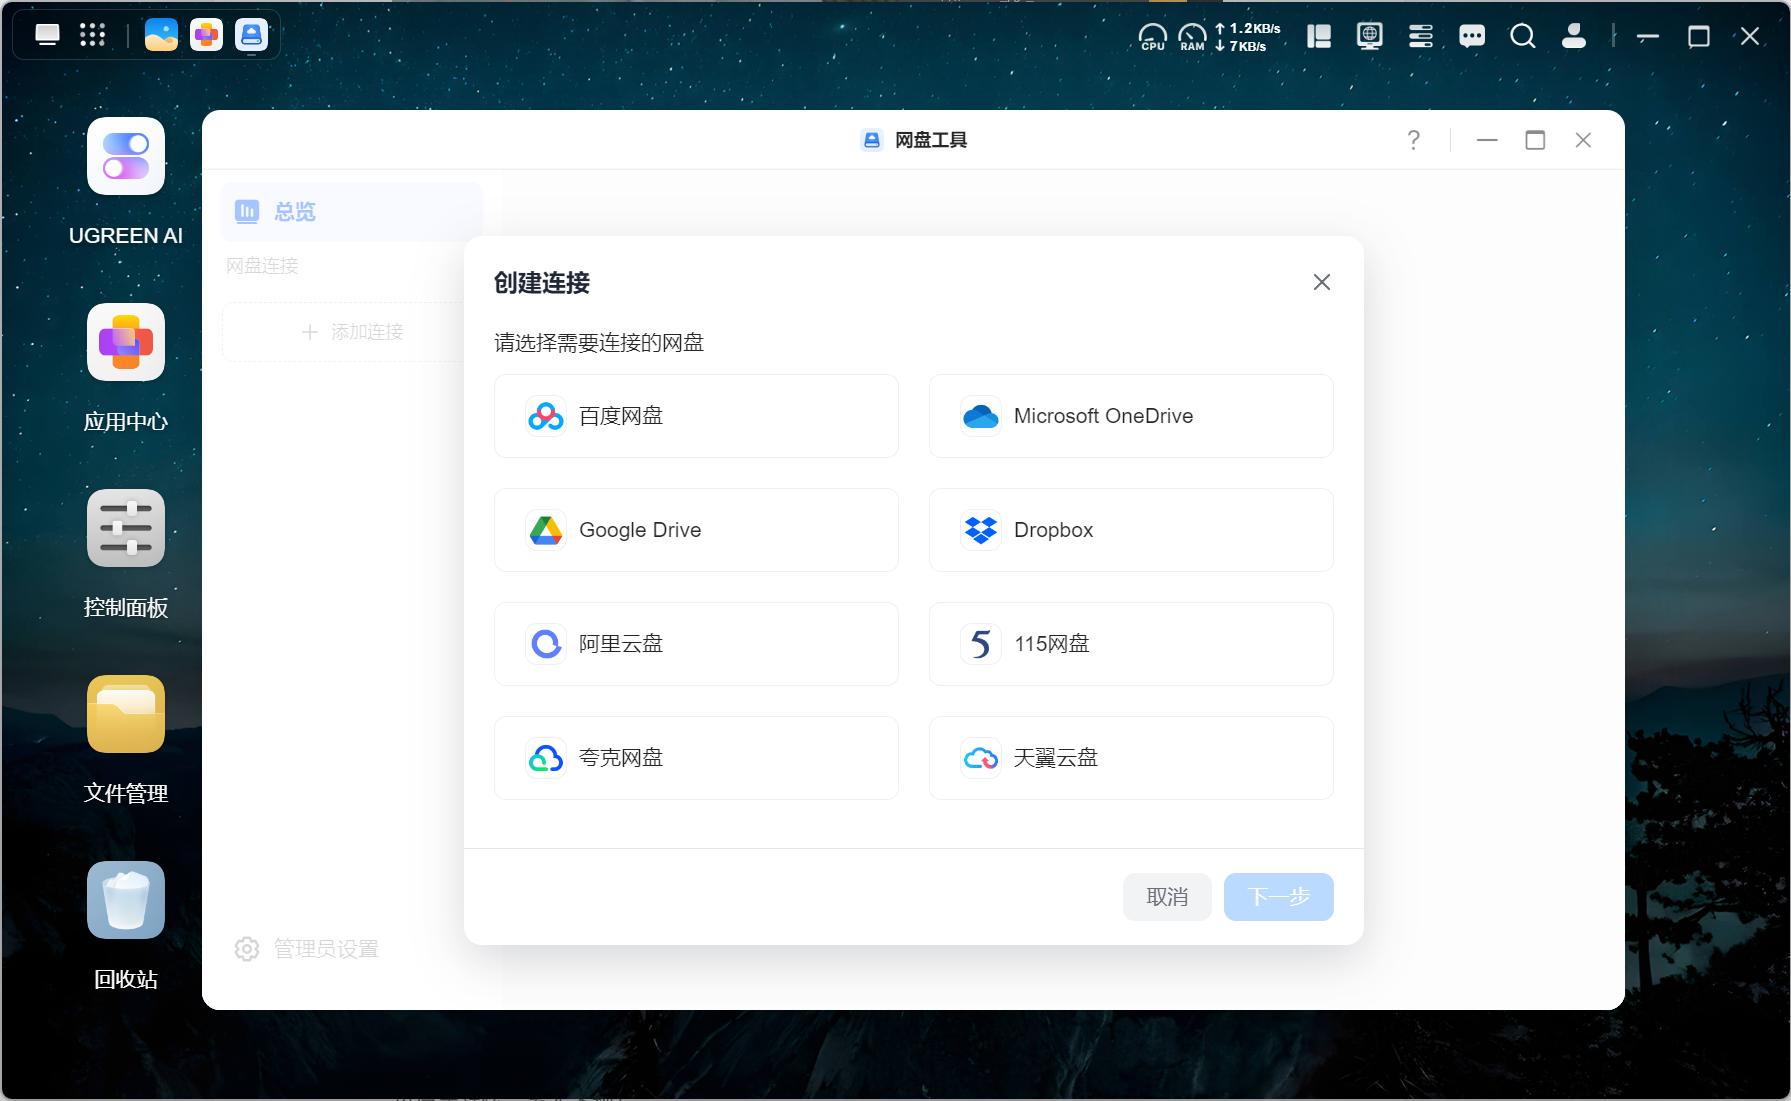The height and width of the screenshot is (1101, 1791).
Task: Open the user account menu
Action: click(1574, 37)
